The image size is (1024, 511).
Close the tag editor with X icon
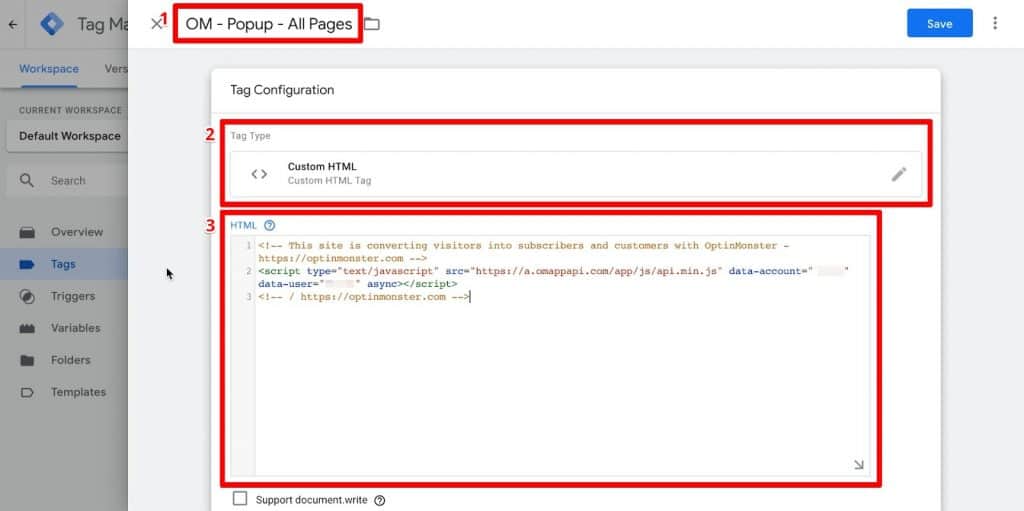click(155, 24)
